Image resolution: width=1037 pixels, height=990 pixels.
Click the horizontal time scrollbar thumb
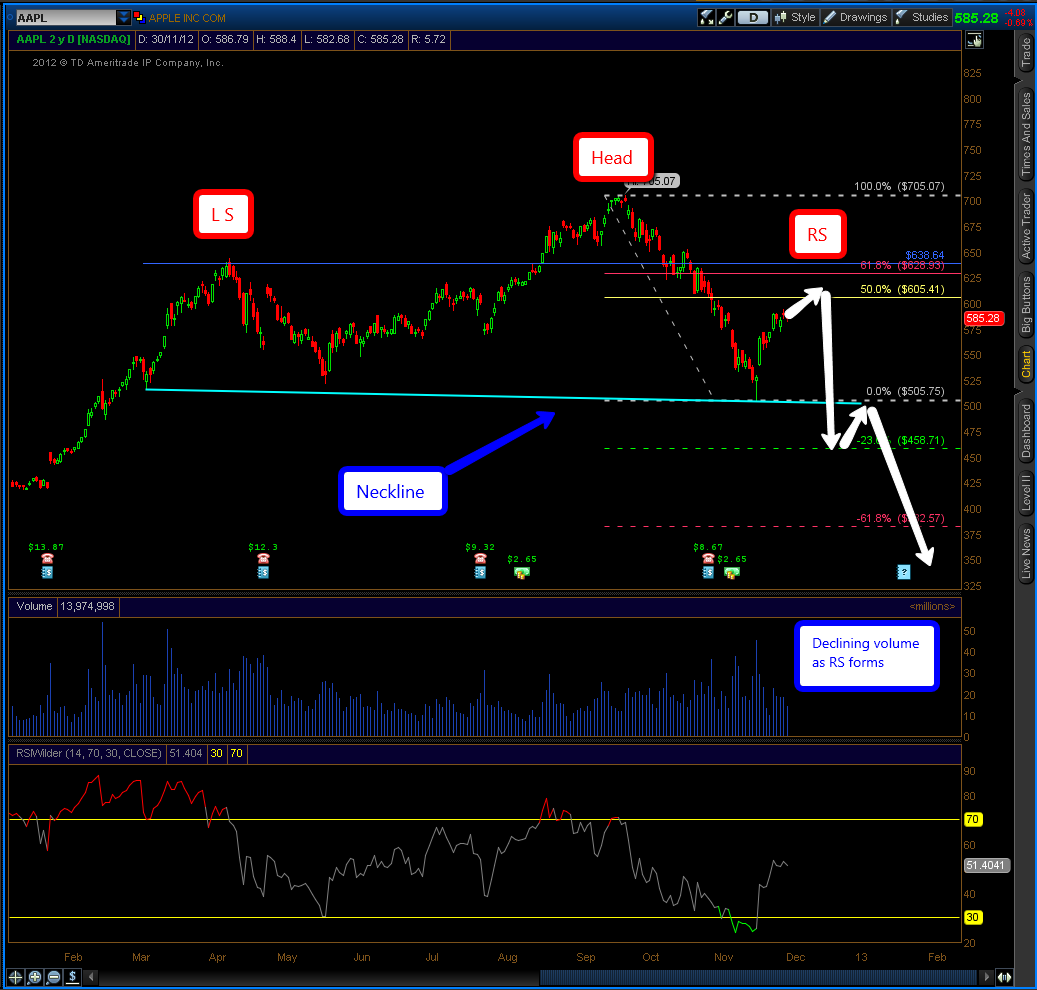pos(758,977)
